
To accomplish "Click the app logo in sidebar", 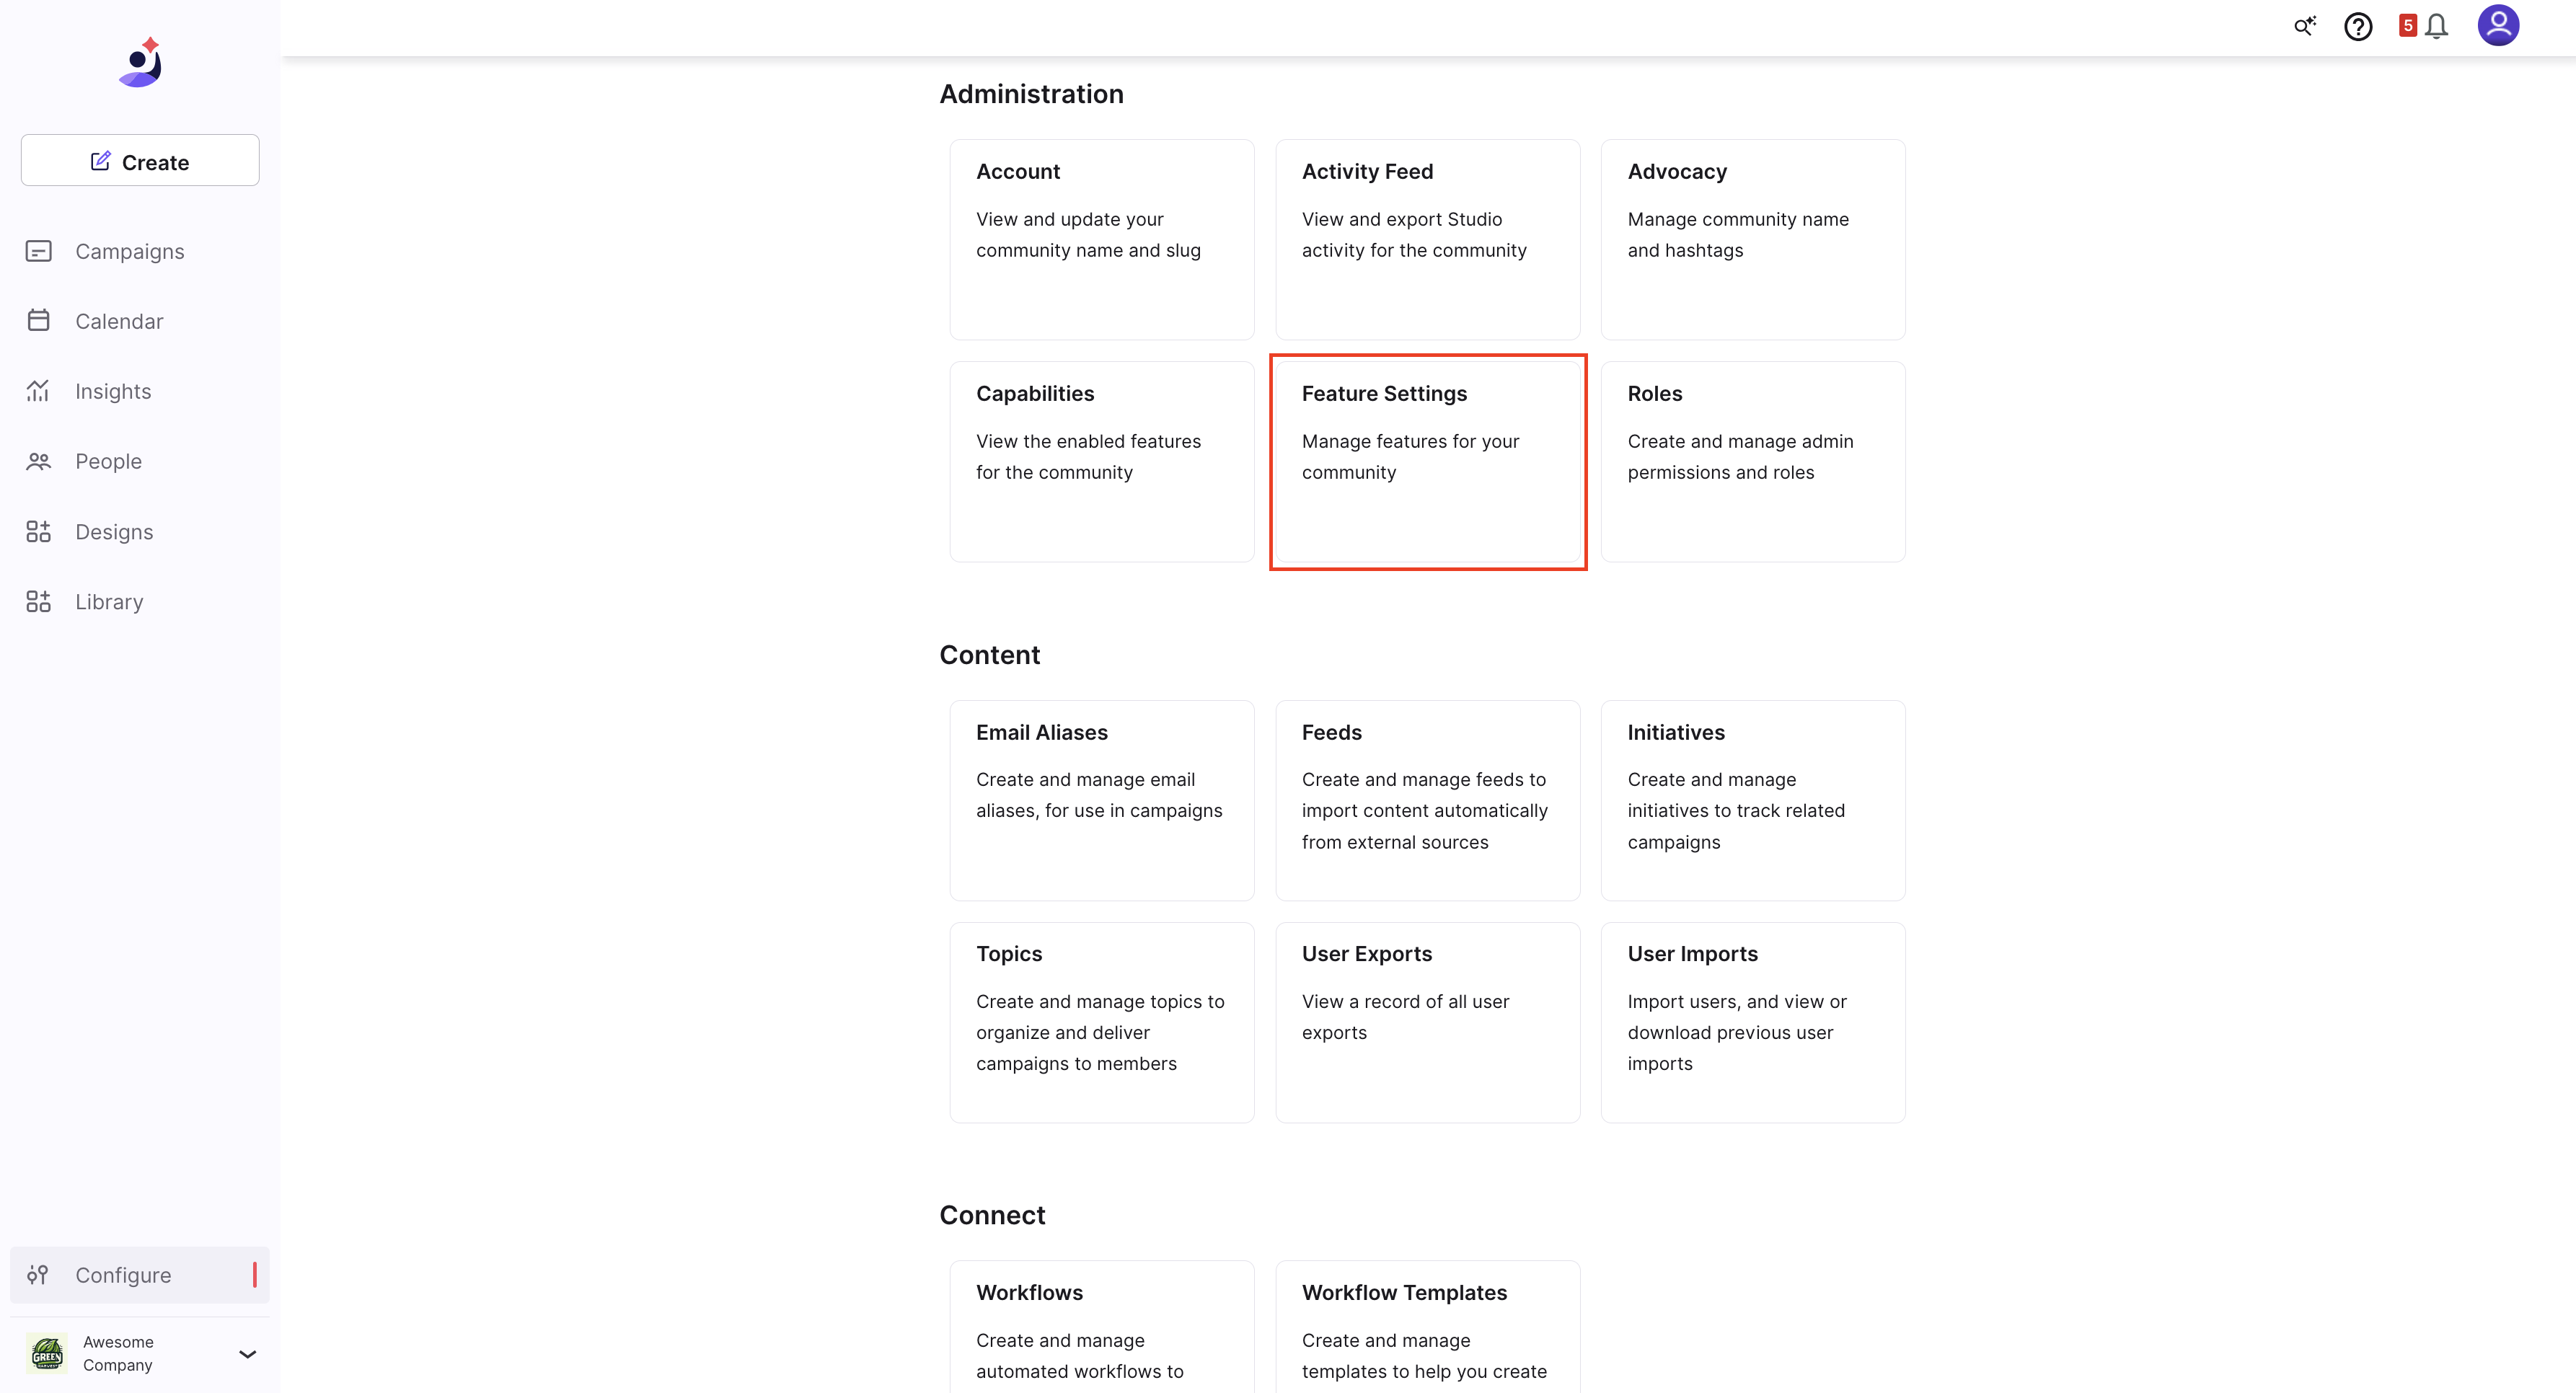I will (141, 63).
